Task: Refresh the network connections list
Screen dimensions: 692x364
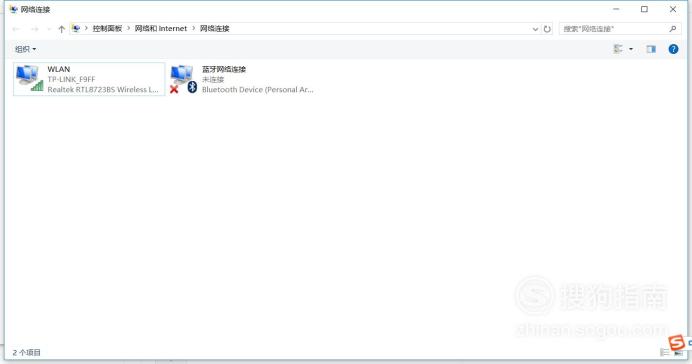Action: [547, 29]
